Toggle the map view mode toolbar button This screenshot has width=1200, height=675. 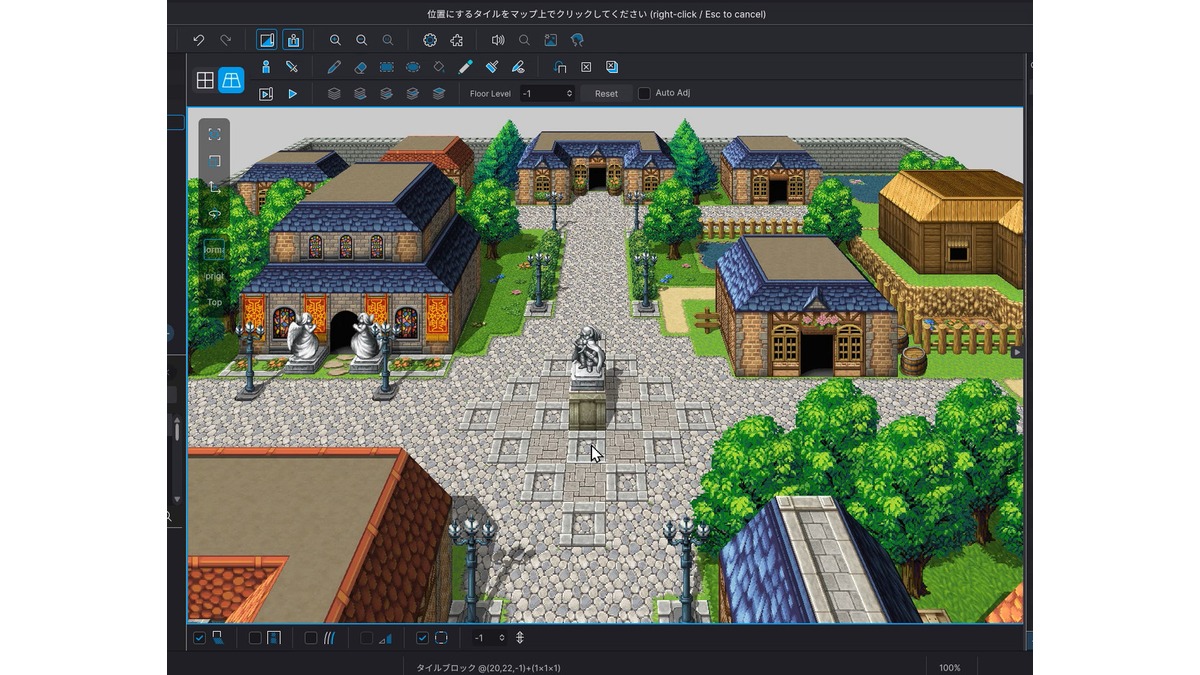coord(266,40)
